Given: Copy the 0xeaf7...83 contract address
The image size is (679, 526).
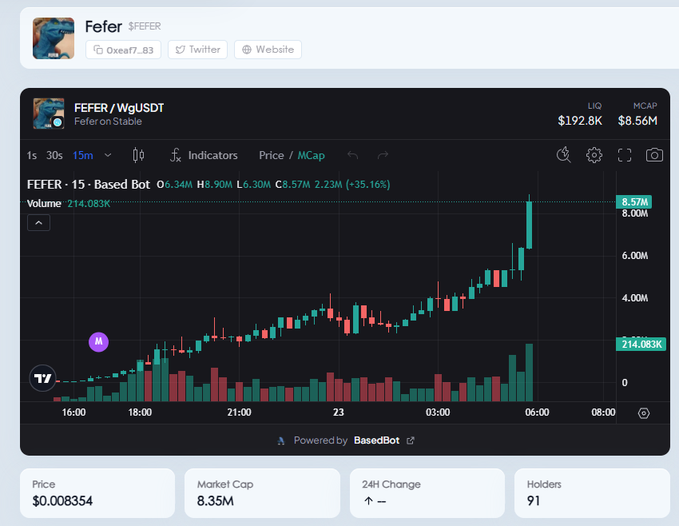Looking at the screenshot, I should tap(123, 50).
